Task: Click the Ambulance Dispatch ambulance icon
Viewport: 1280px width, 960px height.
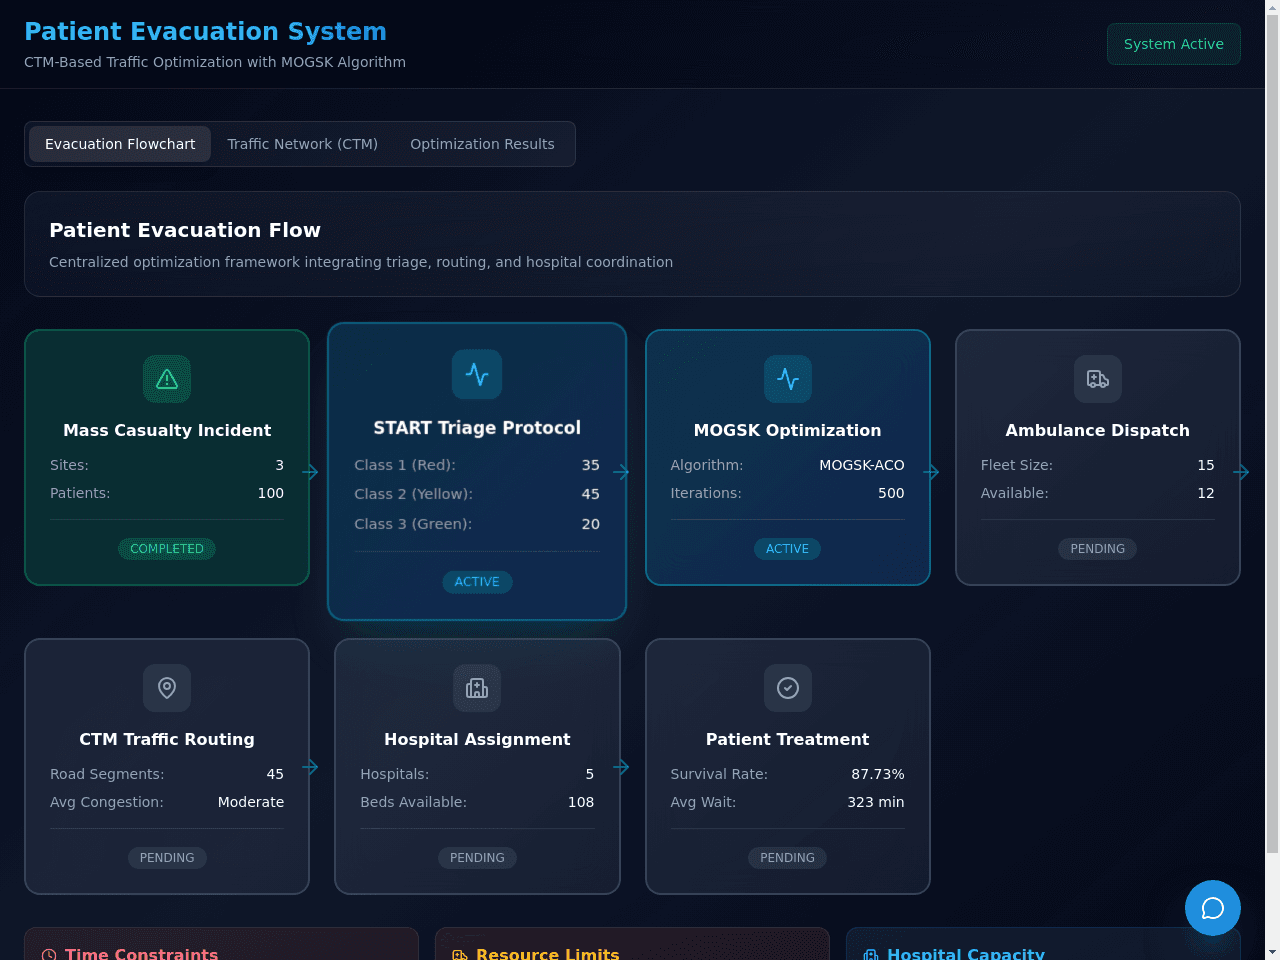Action: click(x=1098, y=379)
